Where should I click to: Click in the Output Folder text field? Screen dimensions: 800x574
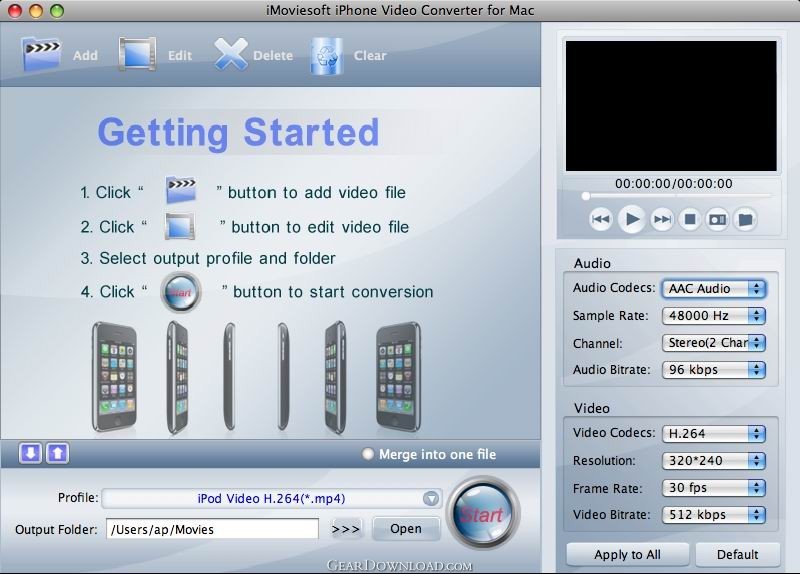[212, 529]
